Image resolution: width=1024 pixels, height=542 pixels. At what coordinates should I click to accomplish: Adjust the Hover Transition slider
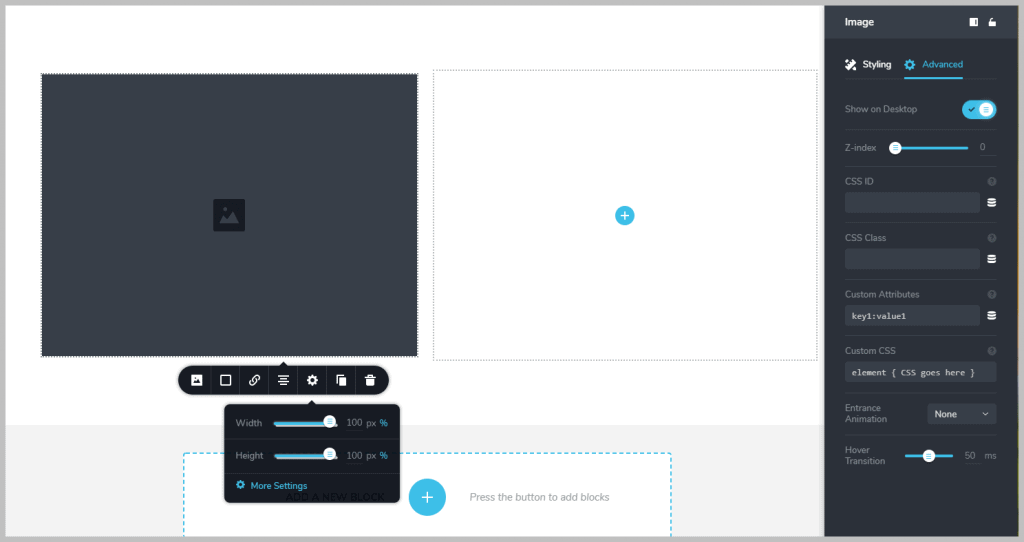pyautogui.click(x=929, y=456)
